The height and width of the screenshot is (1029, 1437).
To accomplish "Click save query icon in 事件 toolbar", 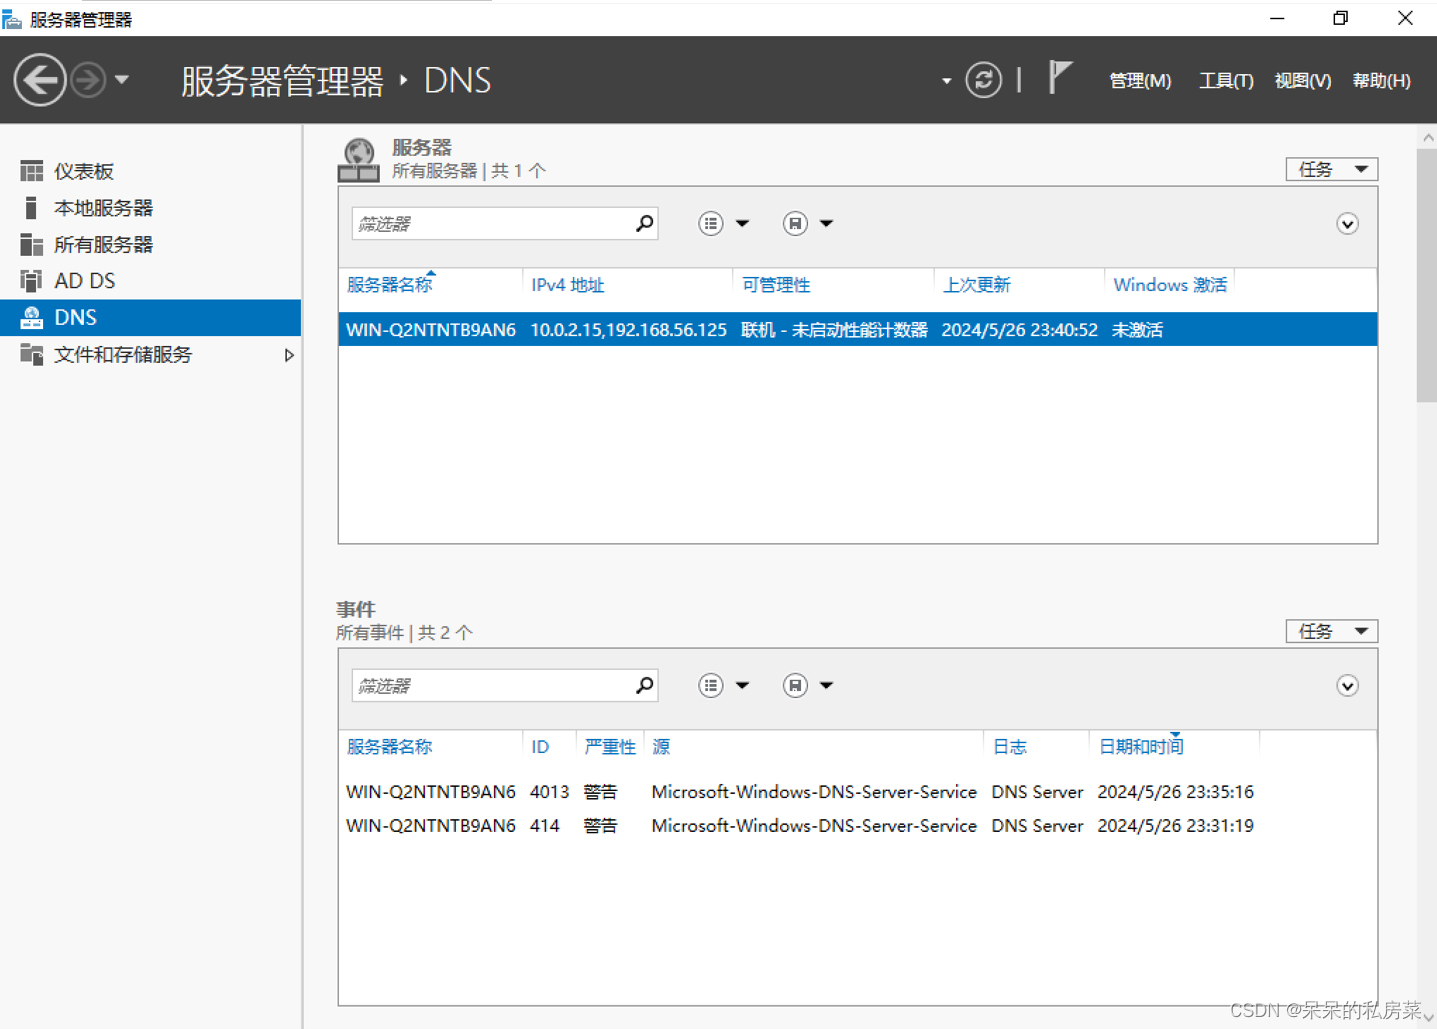I will [795, 686].
